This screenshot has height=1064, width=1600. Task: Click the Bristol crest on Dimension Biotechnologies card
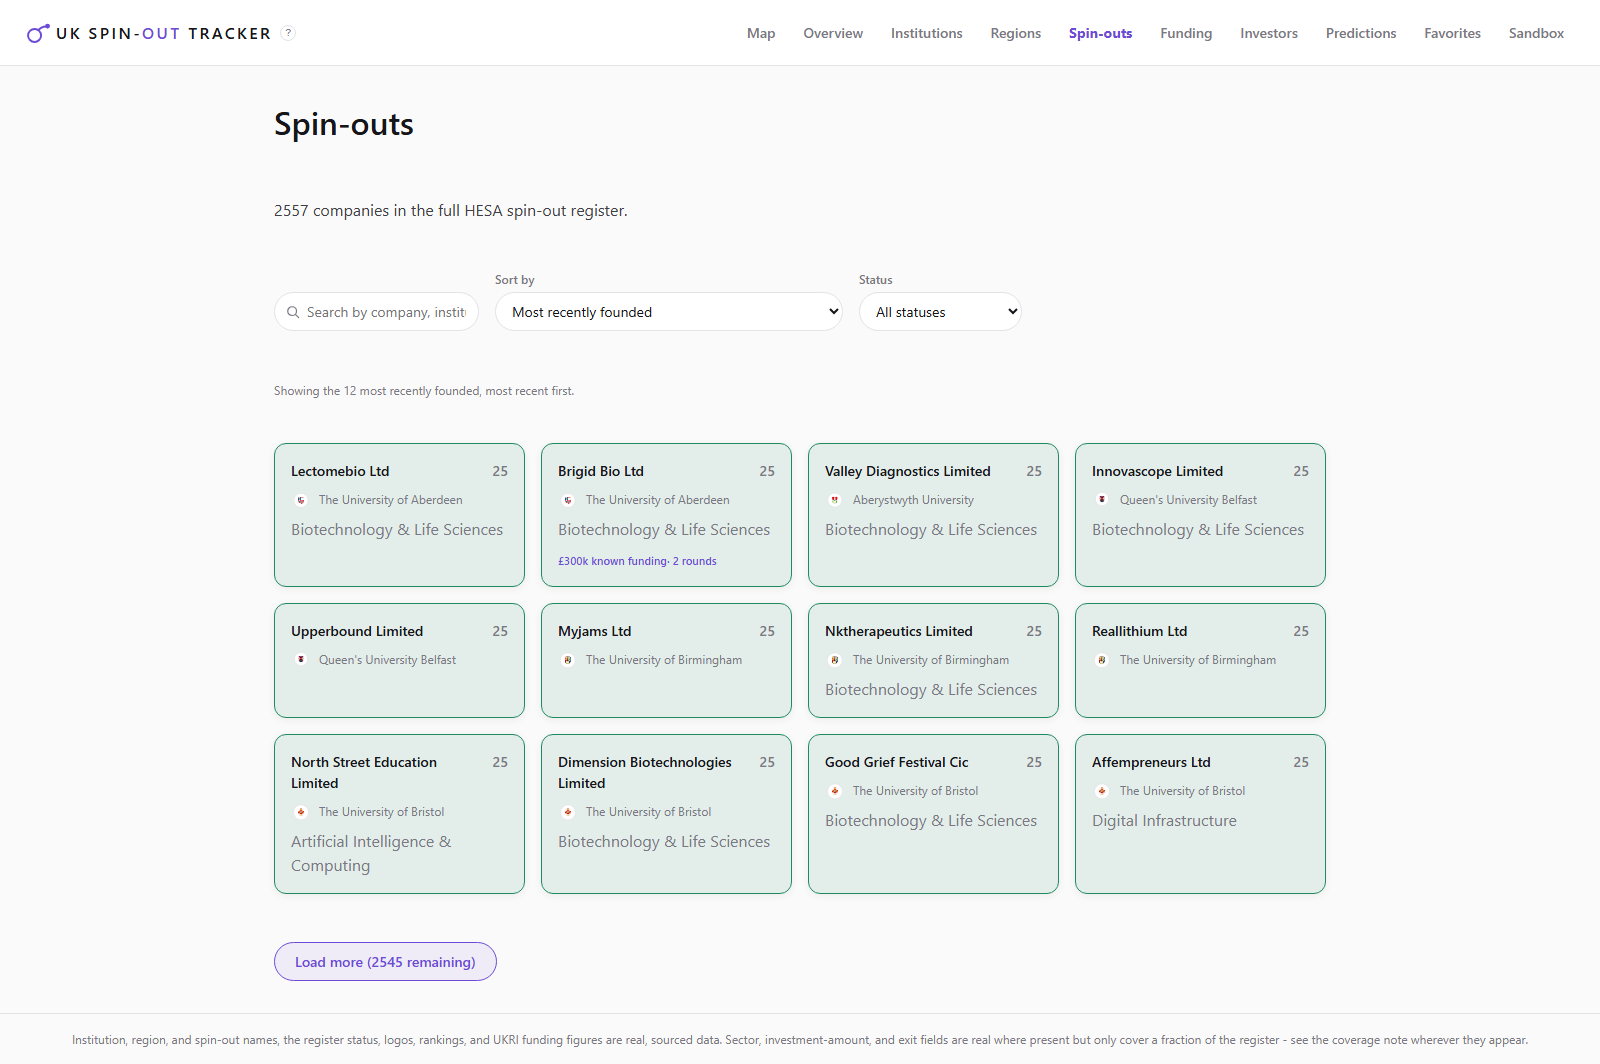568,812
